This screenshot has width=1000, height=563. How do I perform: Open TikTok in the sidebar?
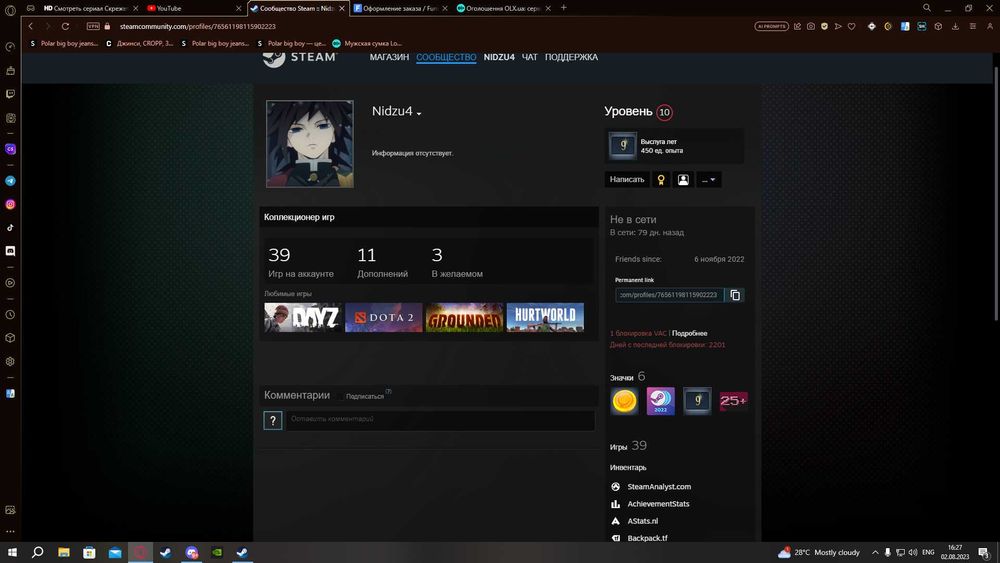[x=10, y=228]
